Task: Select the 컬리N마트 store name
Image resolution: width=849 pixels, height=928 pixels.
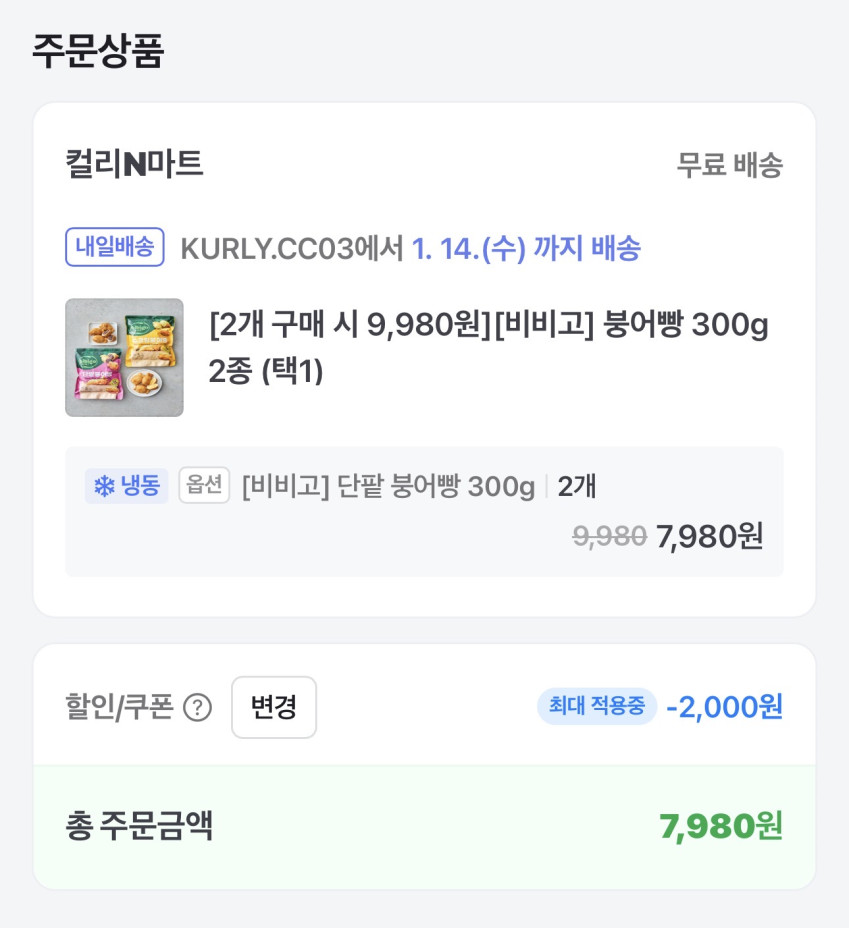Action: pyautogui.click(x=134, y=164)
